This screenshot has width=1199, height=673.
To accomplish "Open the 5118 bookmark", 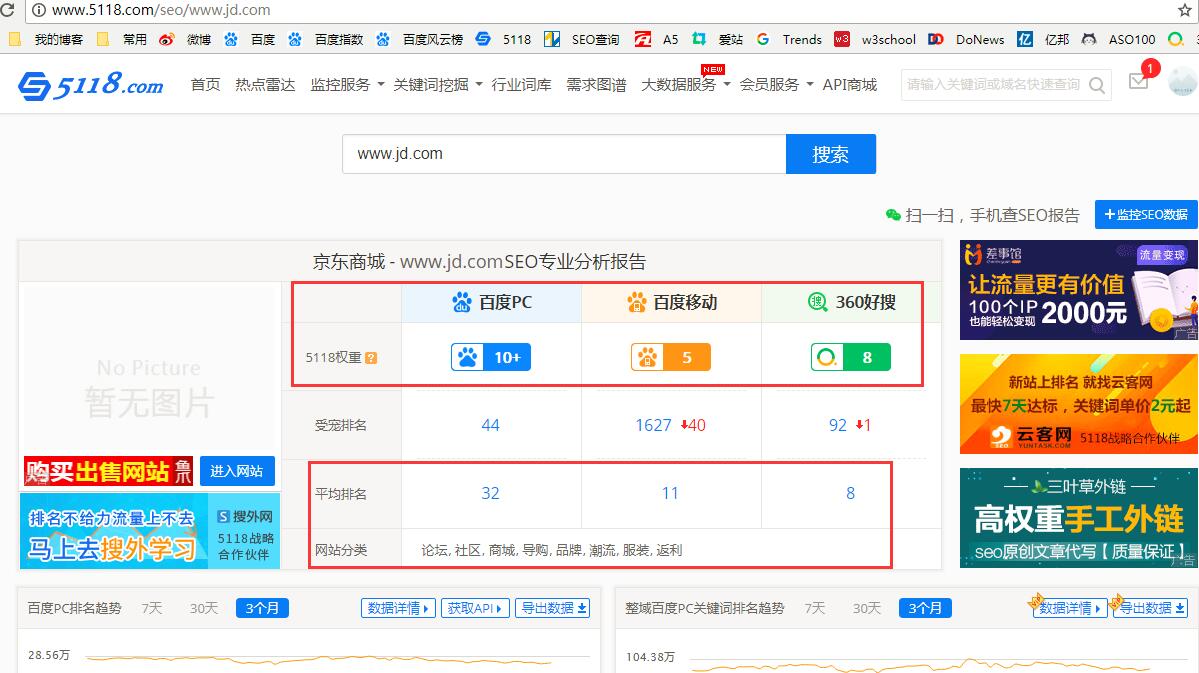I will point(503,39).
